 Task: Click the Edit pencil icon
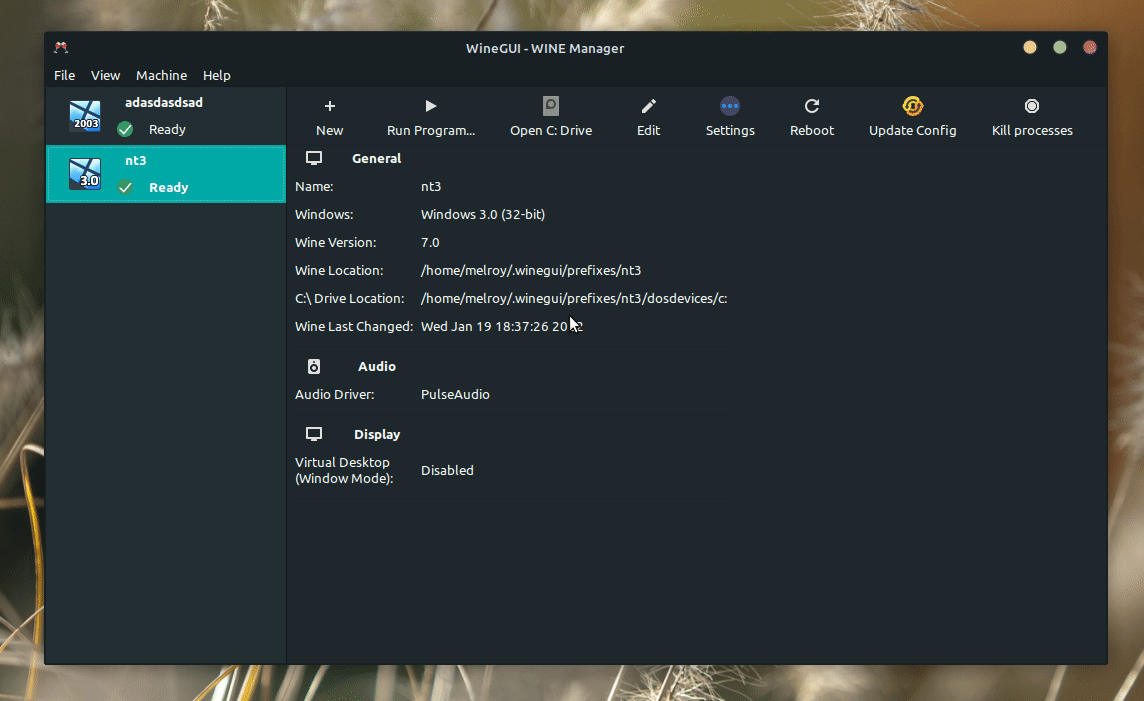click(x=649, y=106)
